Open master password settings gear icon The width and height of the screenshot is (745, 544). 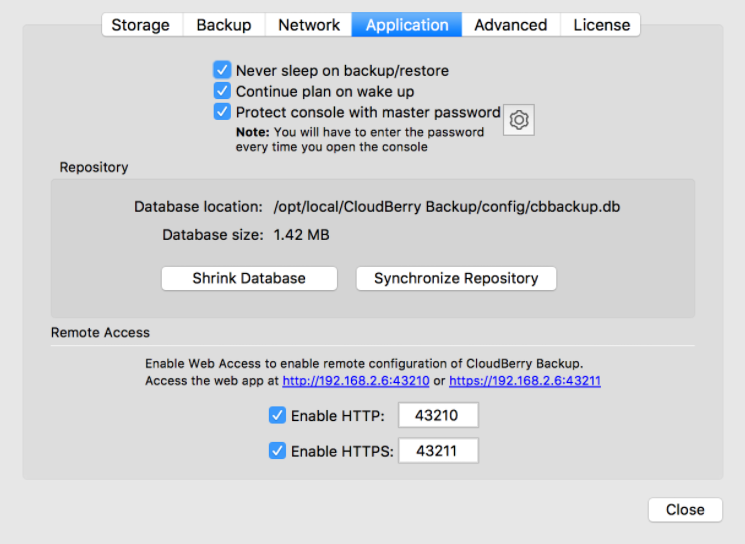pos(519,120)
